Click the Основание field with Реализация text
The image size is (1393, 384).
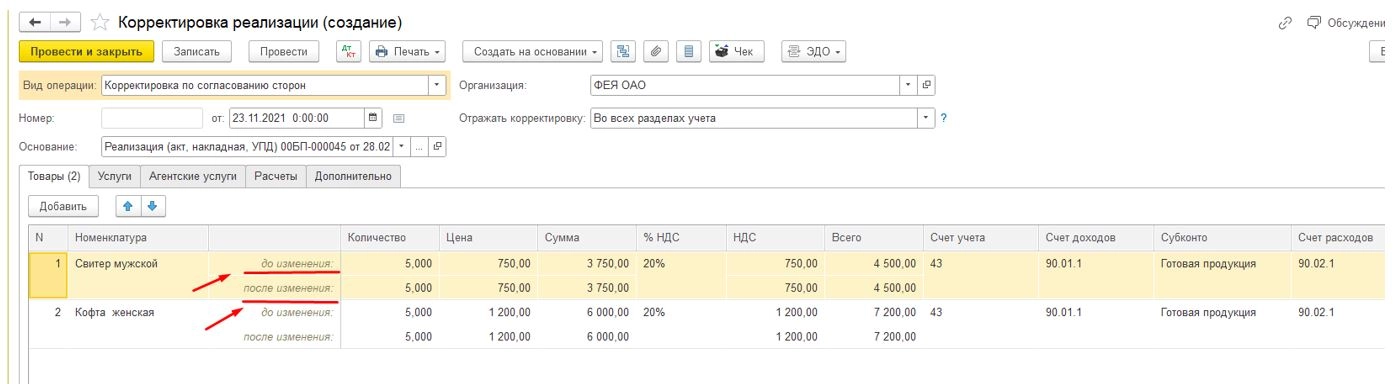click(248, 146)
